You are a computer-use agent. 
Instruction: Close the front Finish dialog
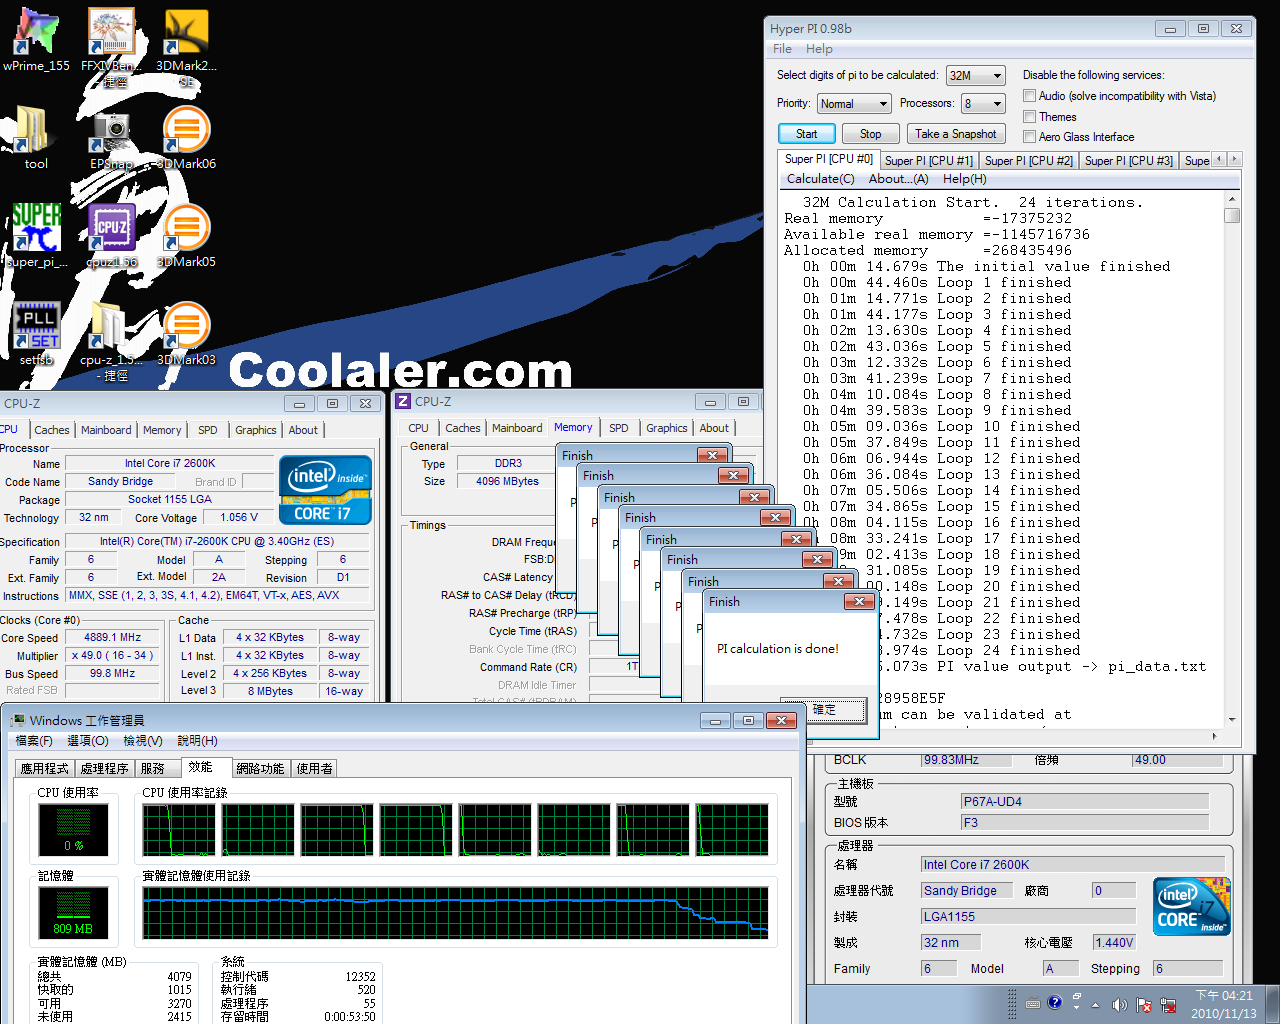pos(859,601)
